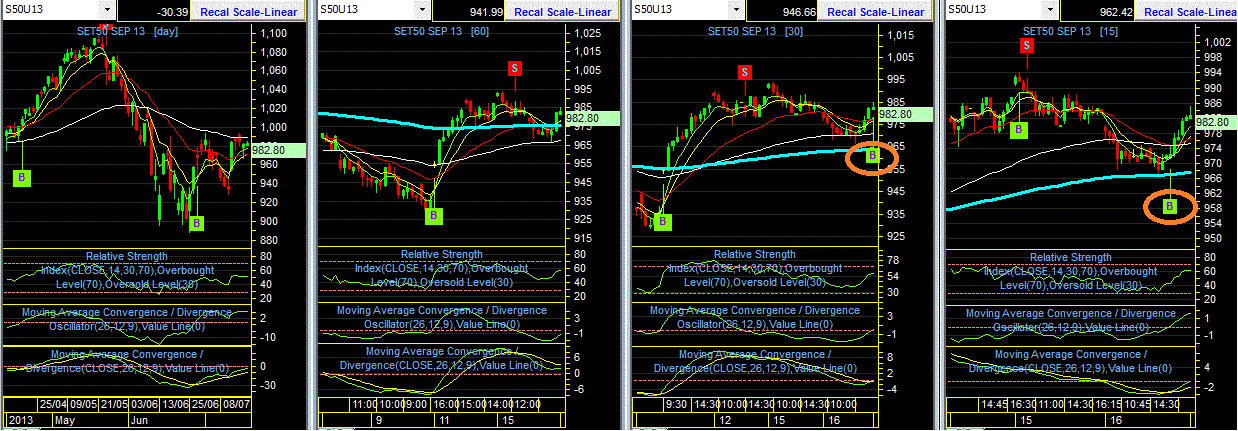Click the Relative Strength Index label on day chart

click(x=125, y=270)
